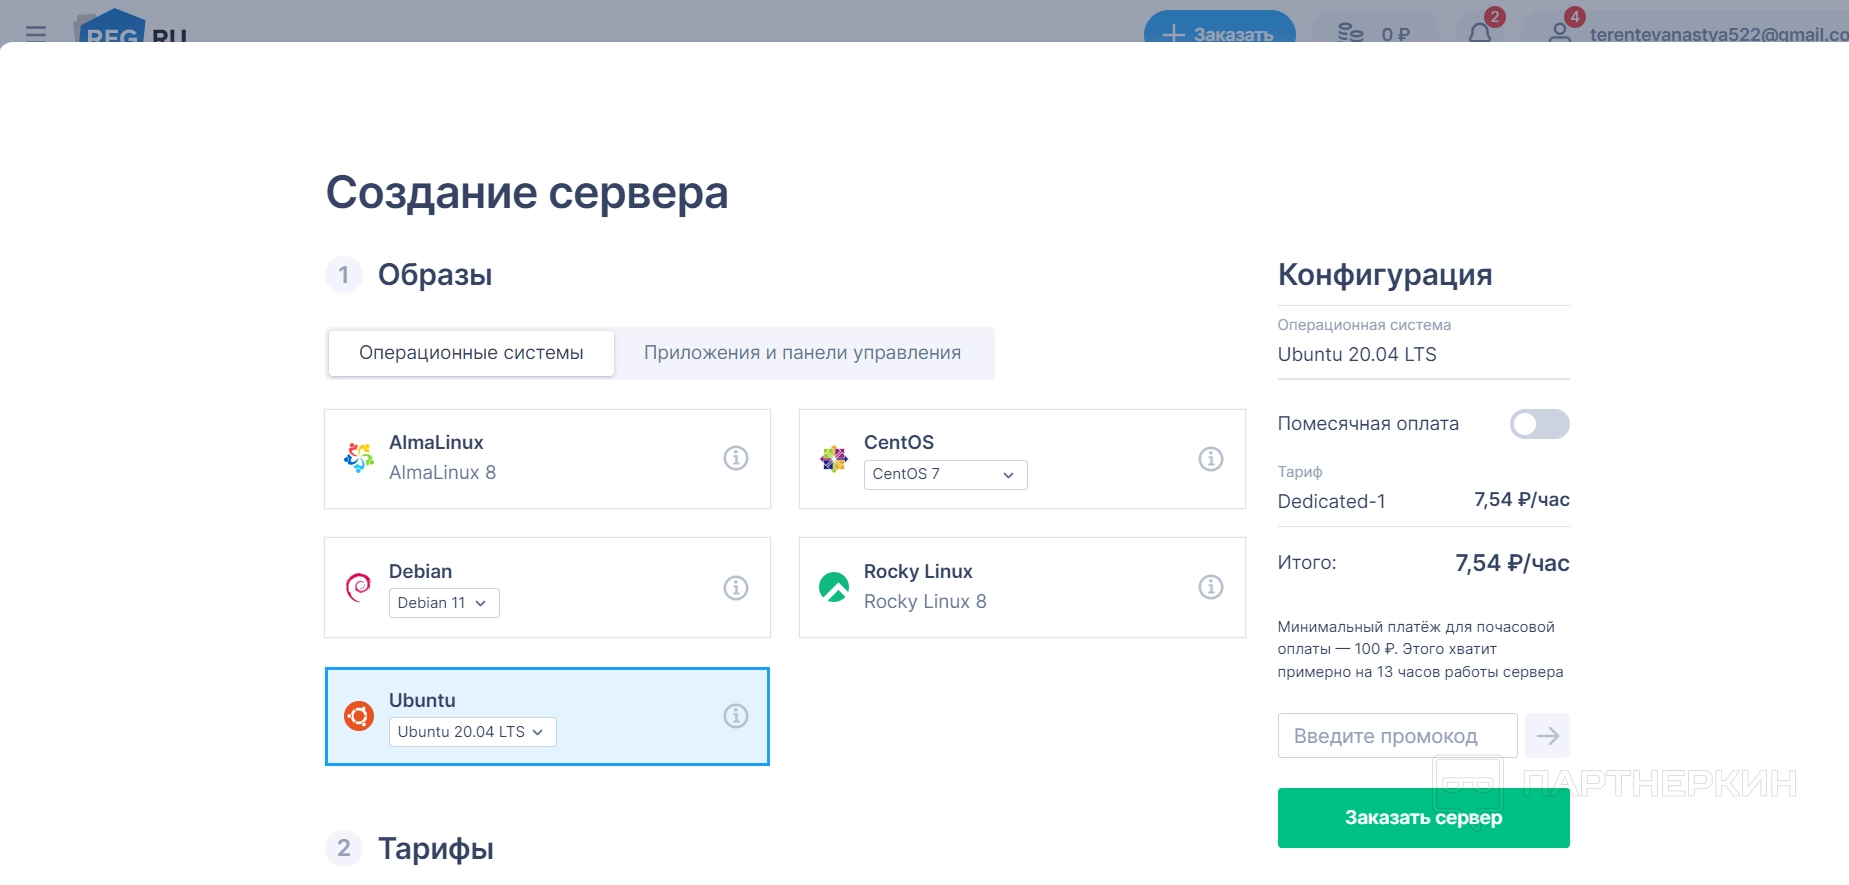Switch to the Операционные системы tab
The height and width of the screenshot is (885, 1849).
coord(471,353)
